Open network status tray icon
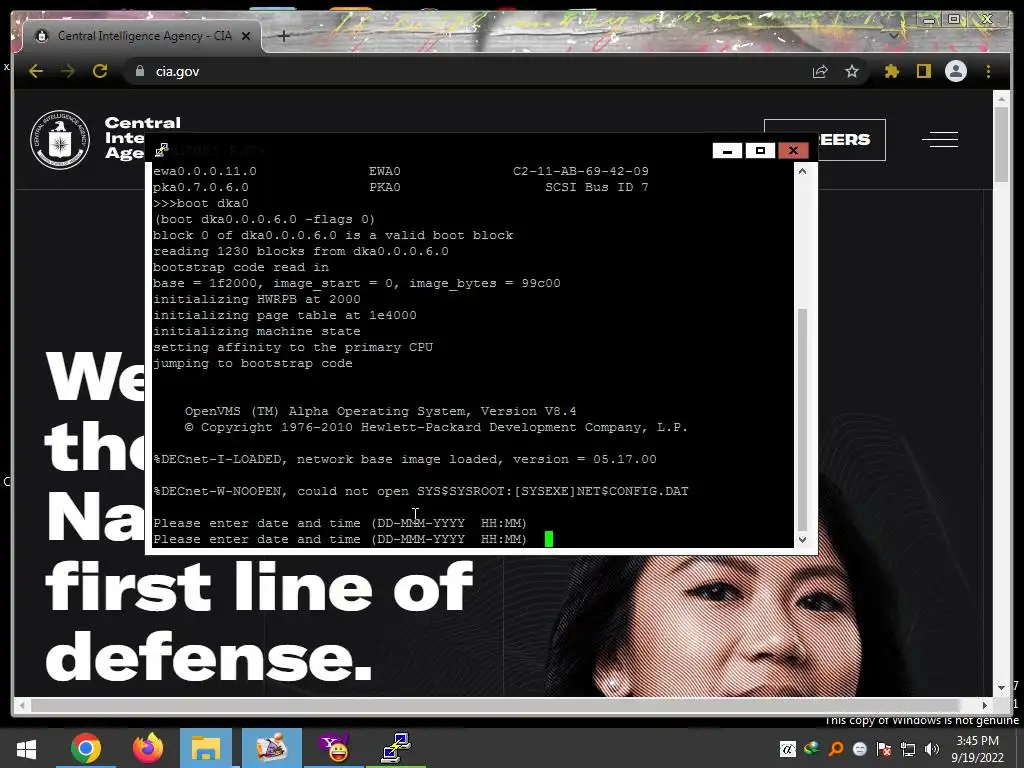This screenshot has width=1024, height=768. pos(908,749)
